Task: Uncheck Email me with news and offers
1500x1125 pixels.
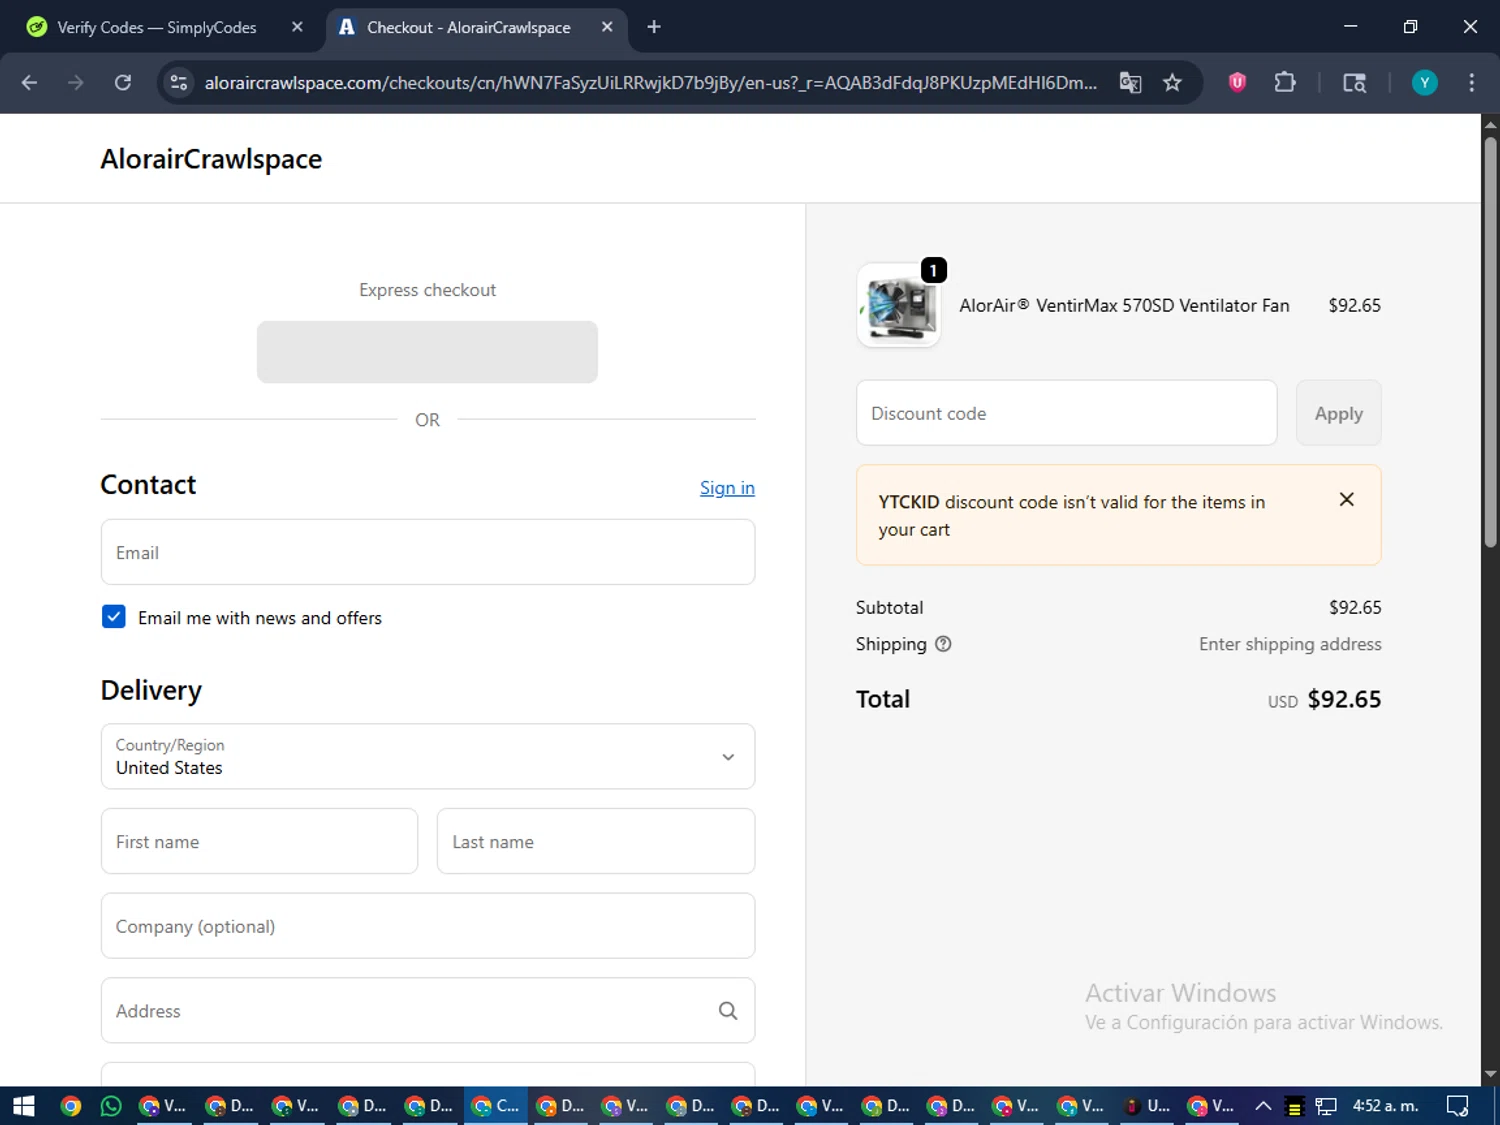Action: click(113, 617)
